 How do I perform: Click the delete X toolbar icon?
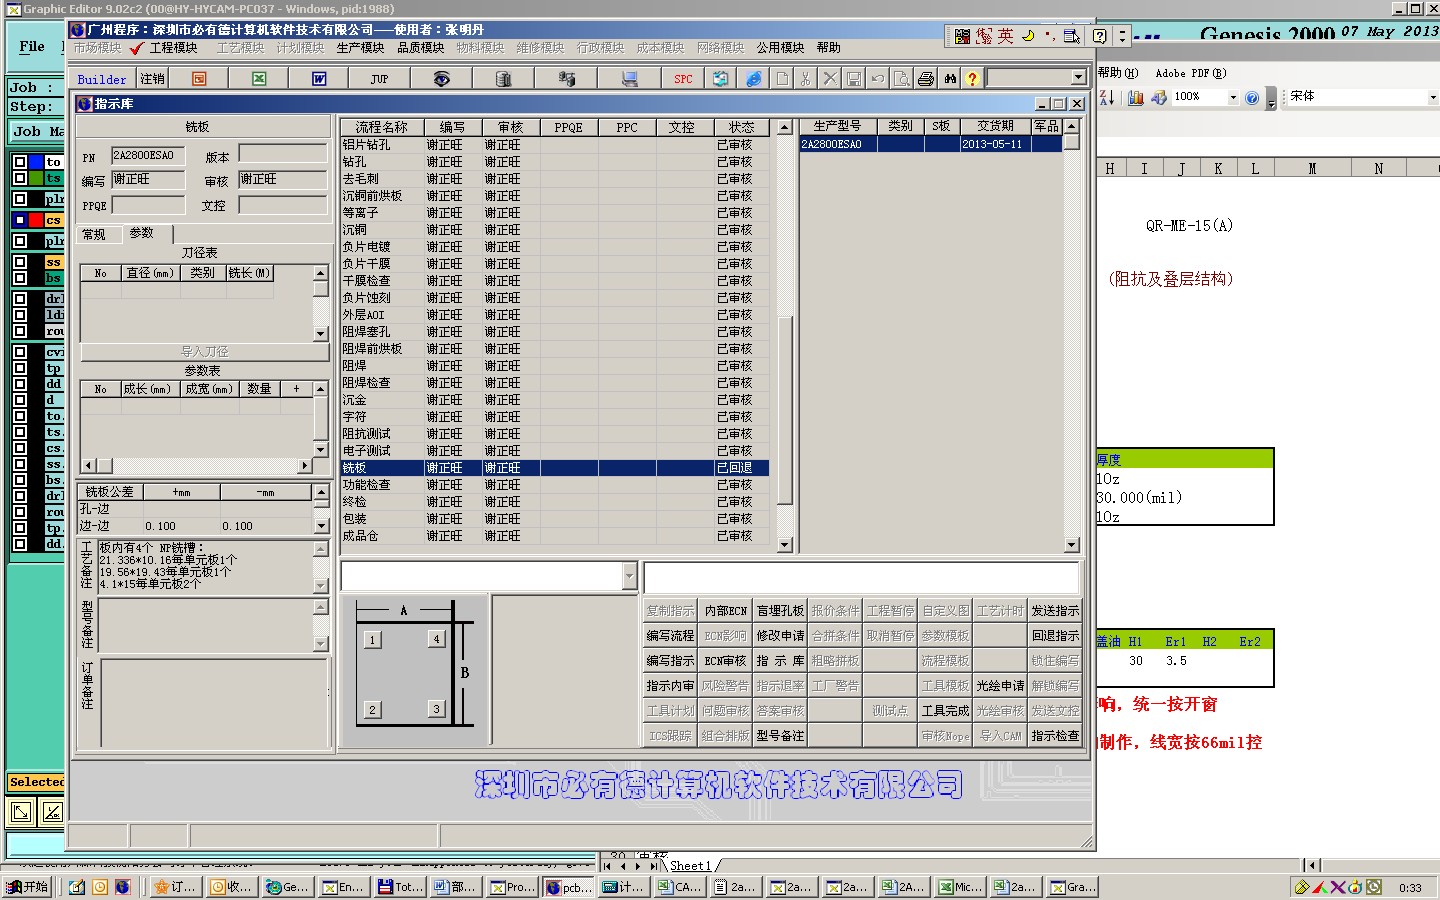click(x=830, y=79)
